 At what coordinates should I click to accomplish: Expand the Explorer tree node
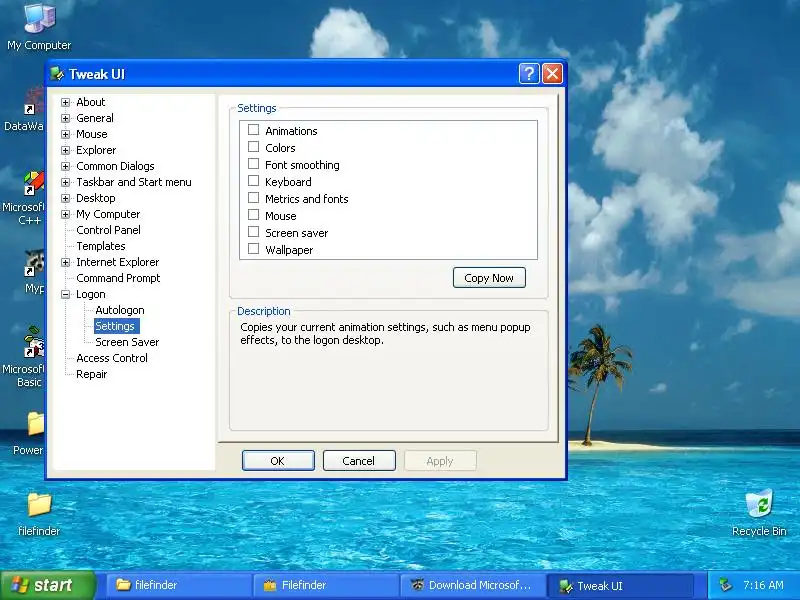pos(65,150)
